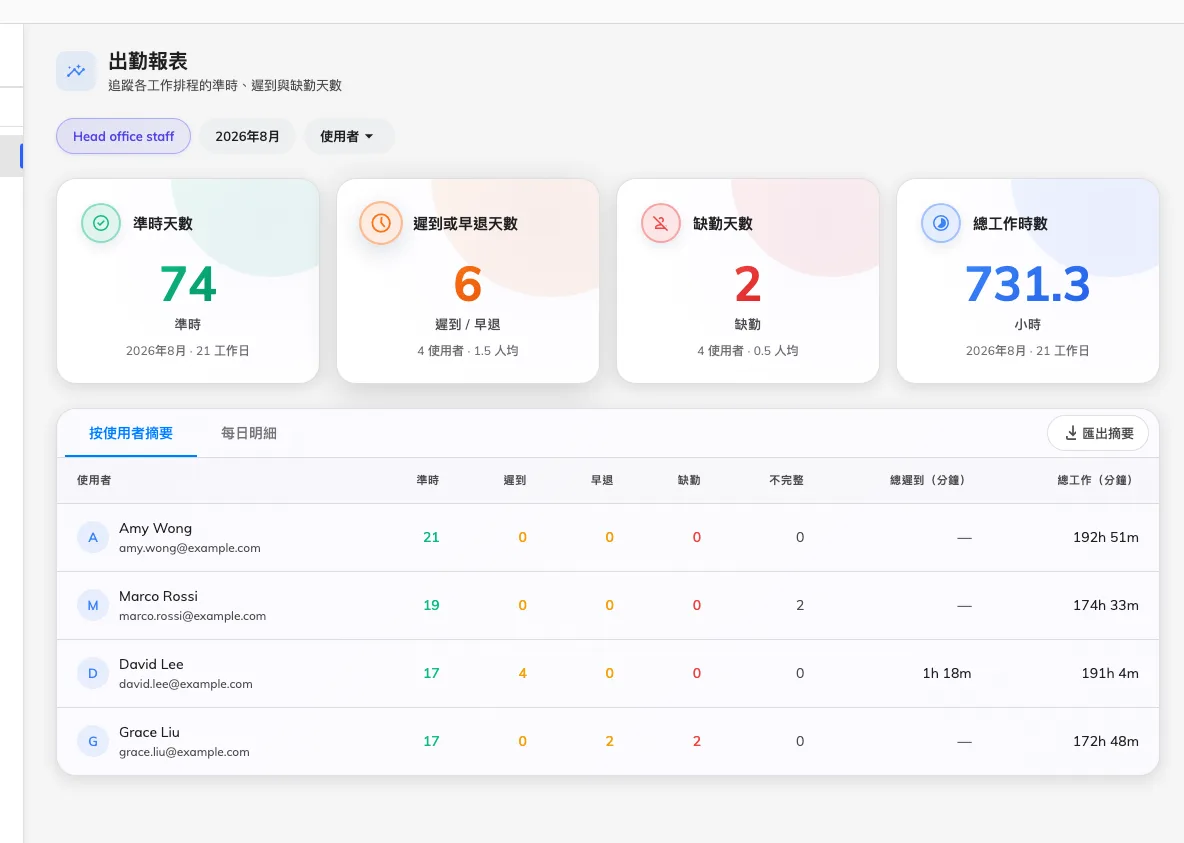Click David Lee's late count 4

click(523, 674)
